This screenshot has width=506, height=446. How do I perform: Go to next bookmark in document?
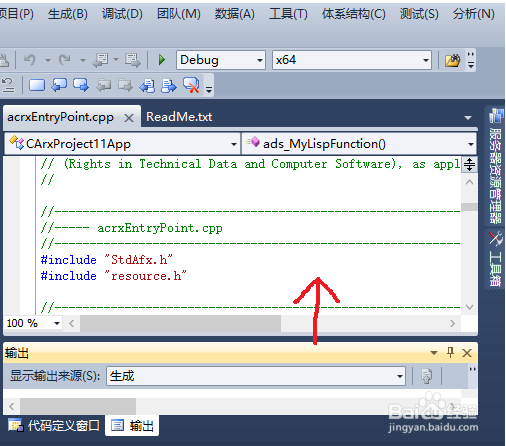coord(169,86)
